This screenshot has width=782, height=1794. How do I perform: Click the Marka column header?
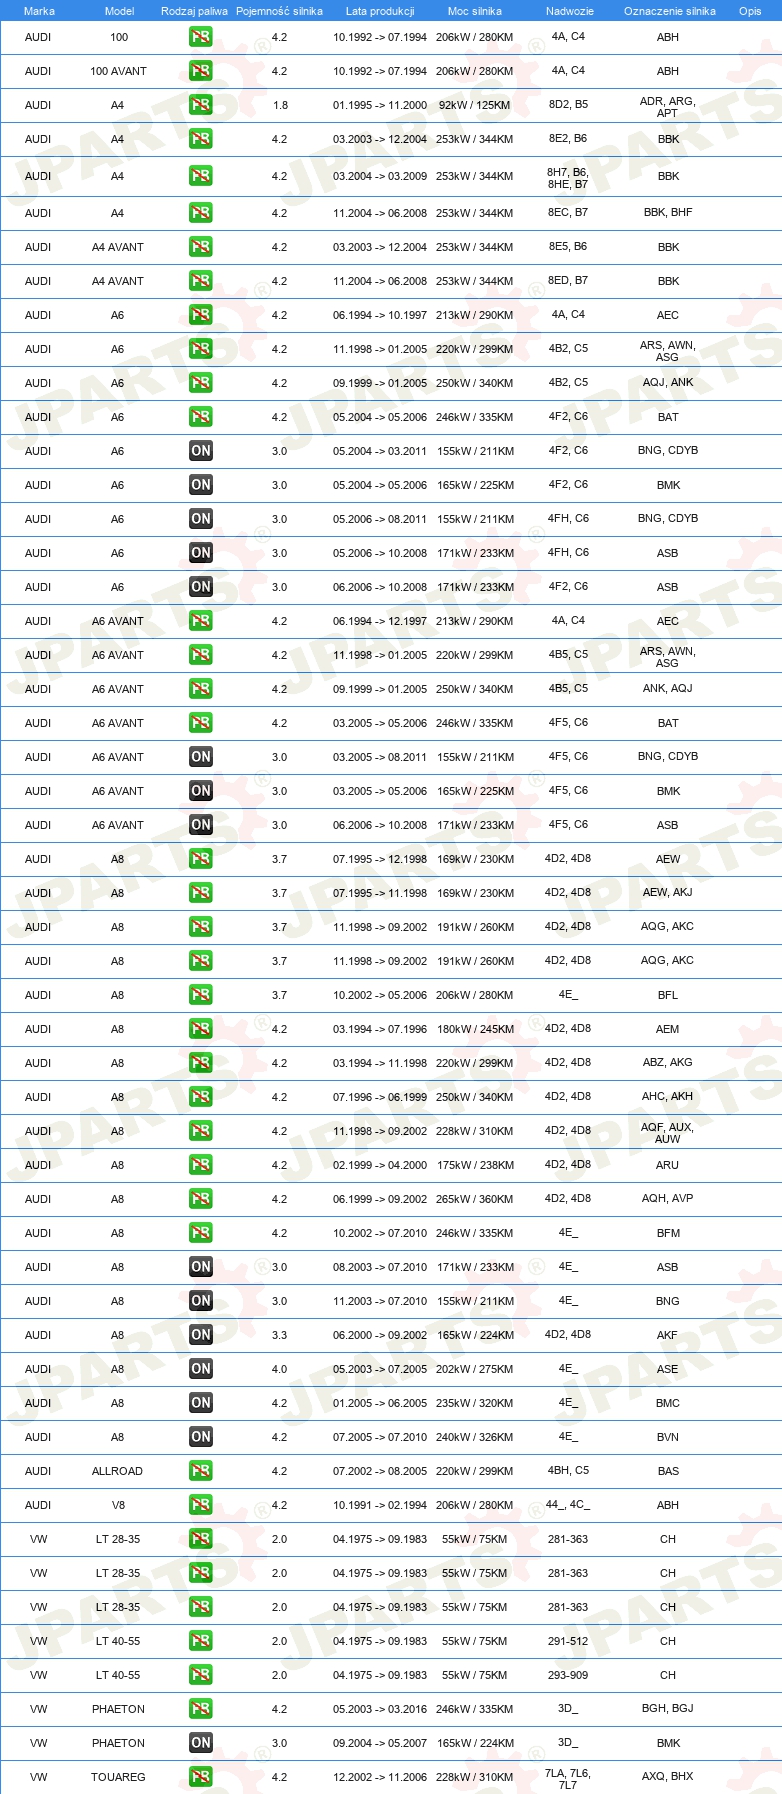click(39, 11)
